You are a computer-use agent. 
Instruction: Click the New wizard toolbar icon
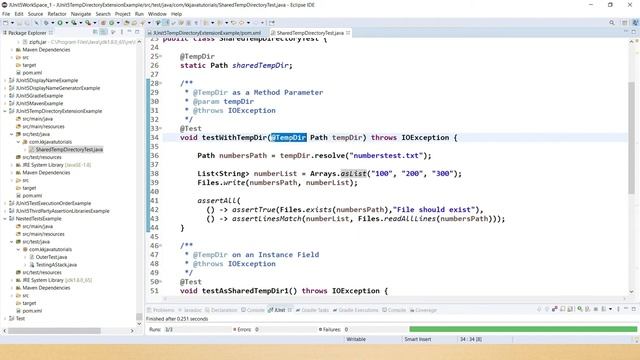tap(6, 23)
